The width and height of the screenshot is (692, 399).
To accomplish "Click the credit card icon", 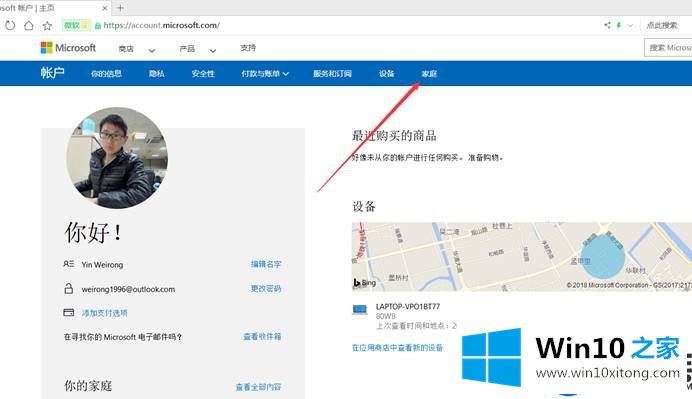I will pyautogui.click(x=68, y=312).
